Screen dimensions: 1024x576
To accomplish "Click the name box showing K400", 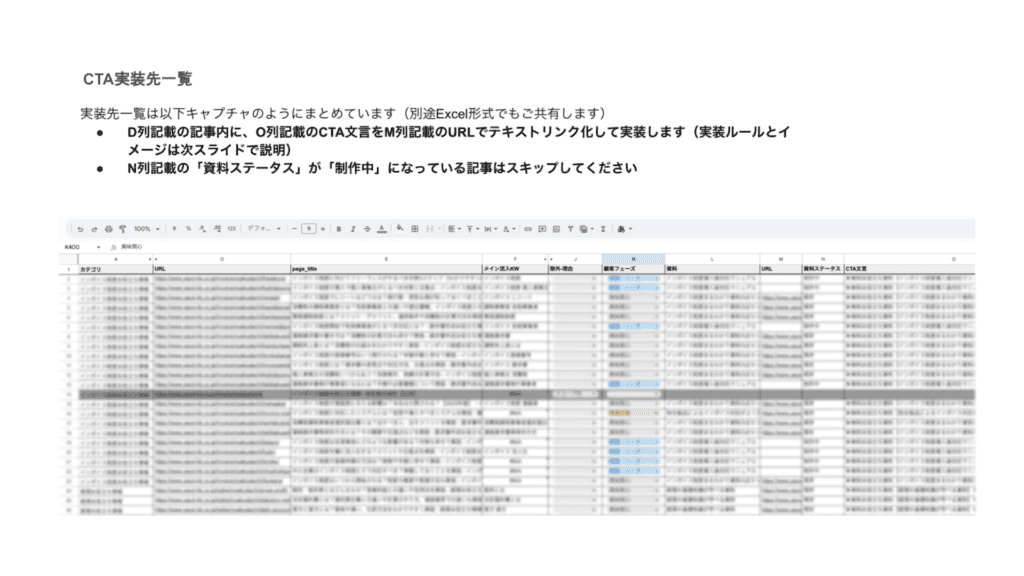I will click(72, 247).
